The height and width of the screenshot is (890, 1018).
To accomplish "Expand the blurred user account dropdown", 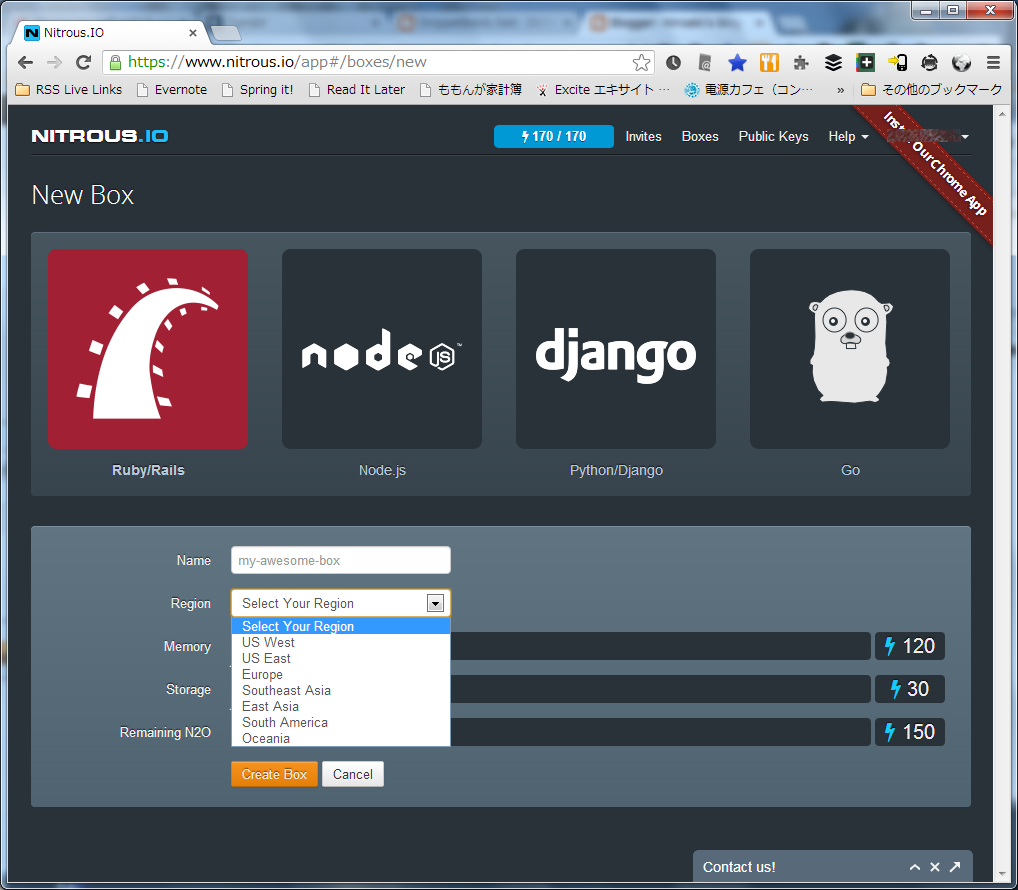I will point(928,136).
